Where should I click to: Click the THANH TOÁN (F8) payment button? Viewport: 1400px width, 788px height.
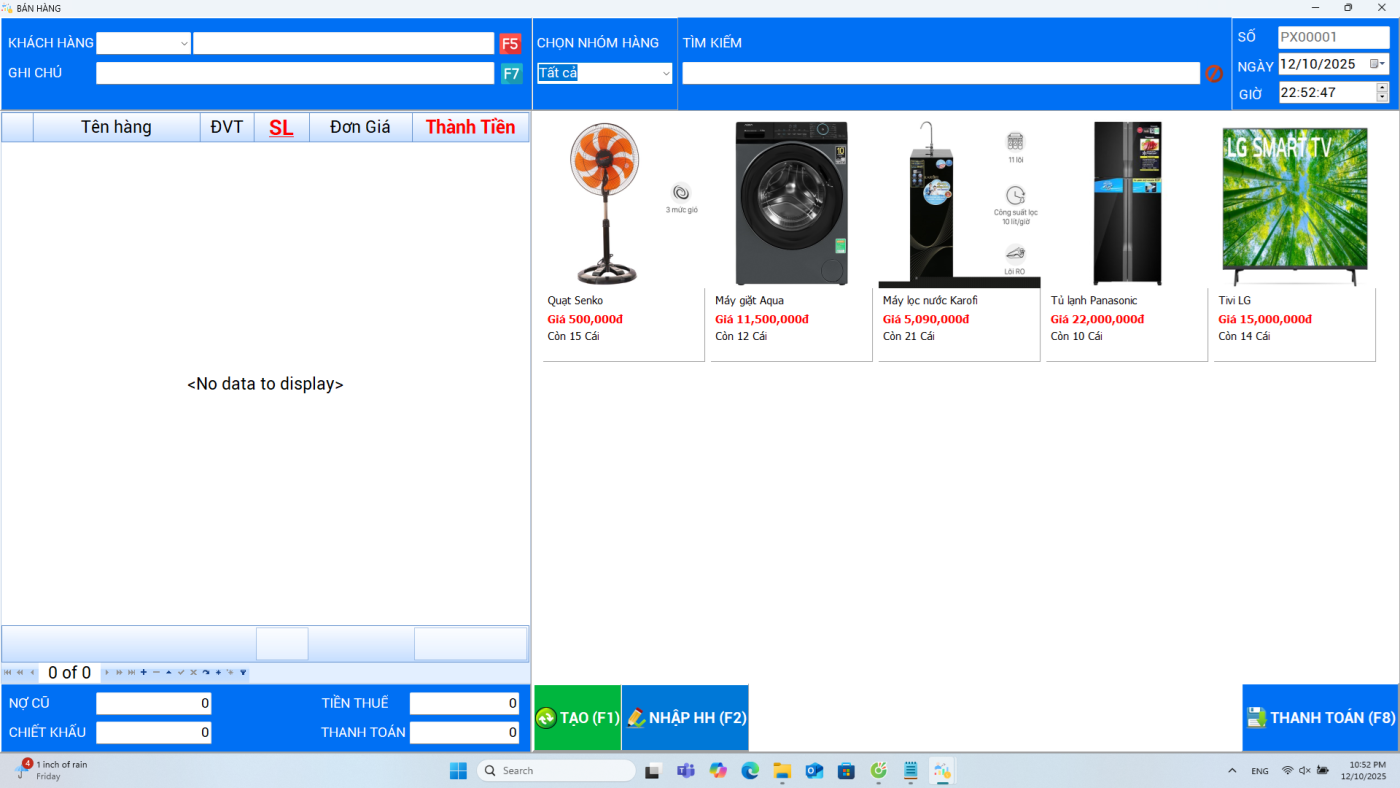tap(1319, 718)
